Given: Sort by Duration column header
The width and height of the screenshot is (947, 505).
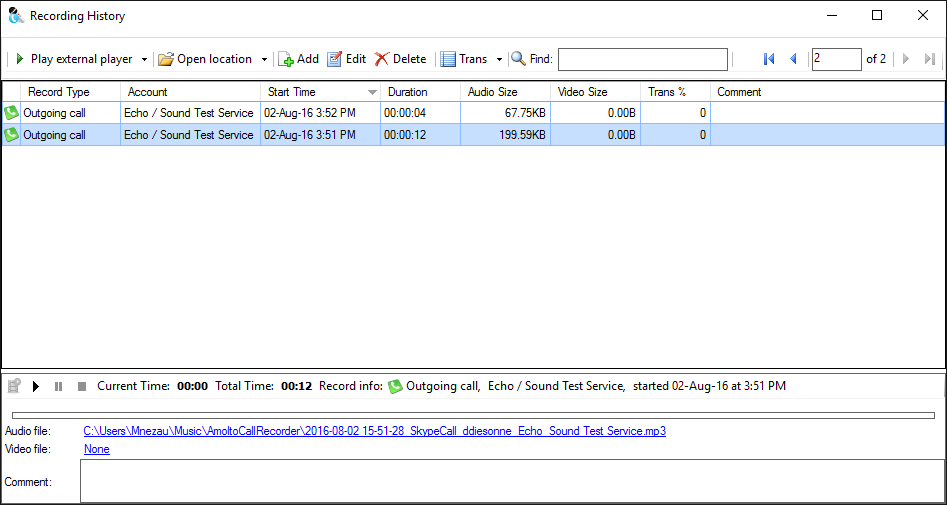Looking at the screenshot, I should click(x=420, y=92).
